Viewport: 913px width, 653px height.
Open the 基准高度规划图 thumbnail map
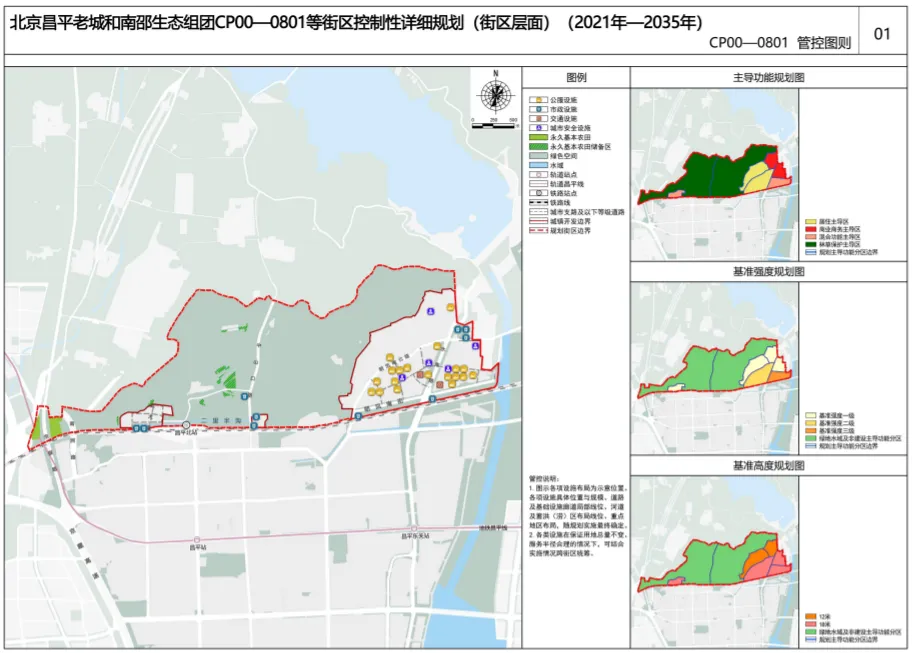pyautogui.click(x=714, y=562)
